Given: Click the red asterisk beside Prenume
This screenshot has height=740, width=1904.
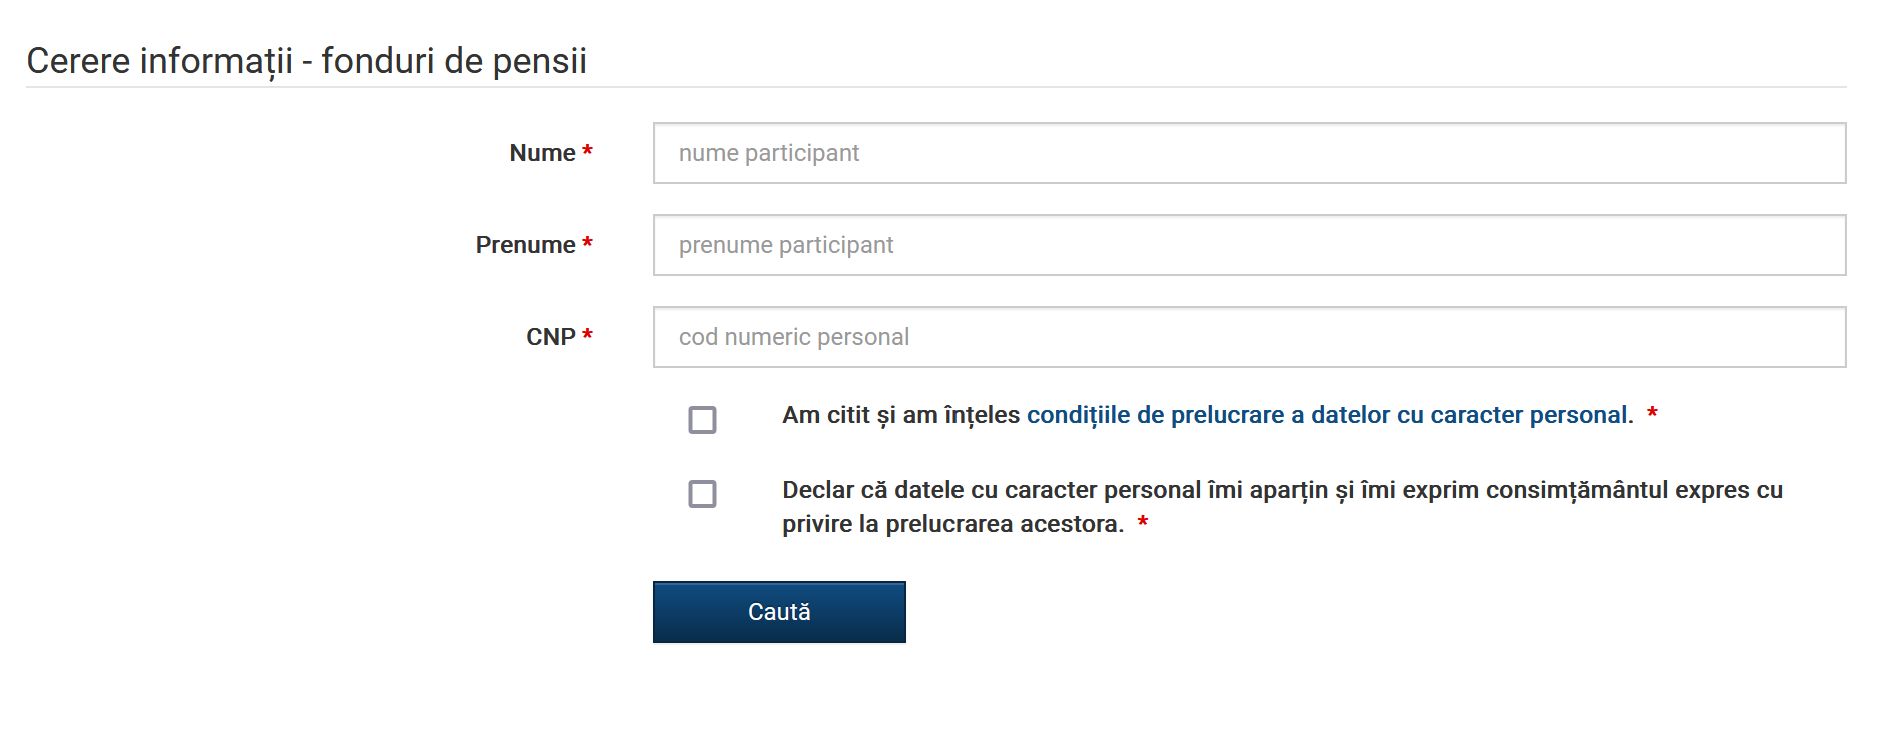Looking at the screenshot, I should tap(588, 244).
